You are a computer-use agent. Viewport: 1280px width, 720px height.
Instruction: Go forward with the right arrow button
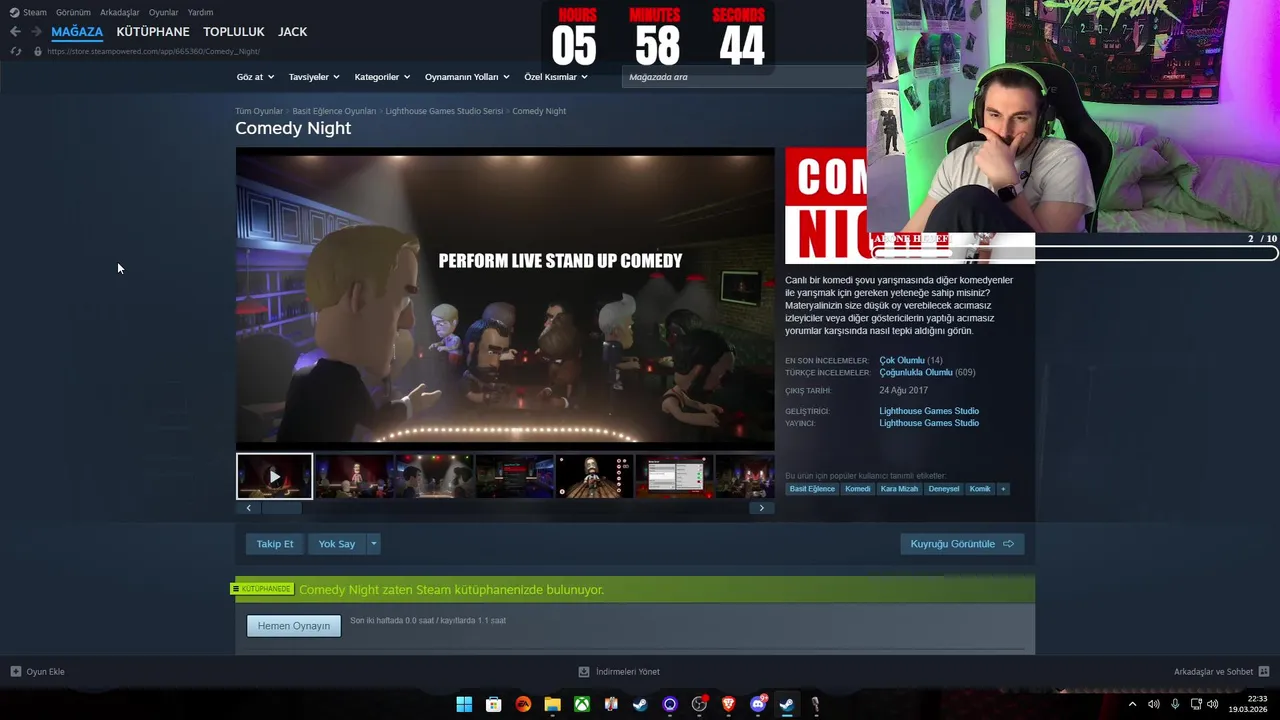(36, 32)
